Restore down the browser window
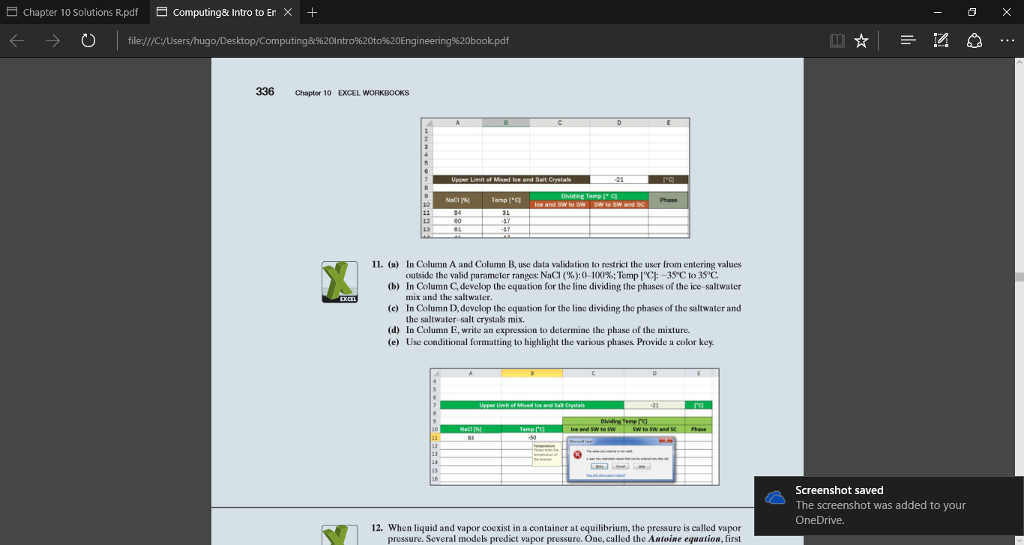This screenshot has height=545, width=1024. [x=972, y=12]
